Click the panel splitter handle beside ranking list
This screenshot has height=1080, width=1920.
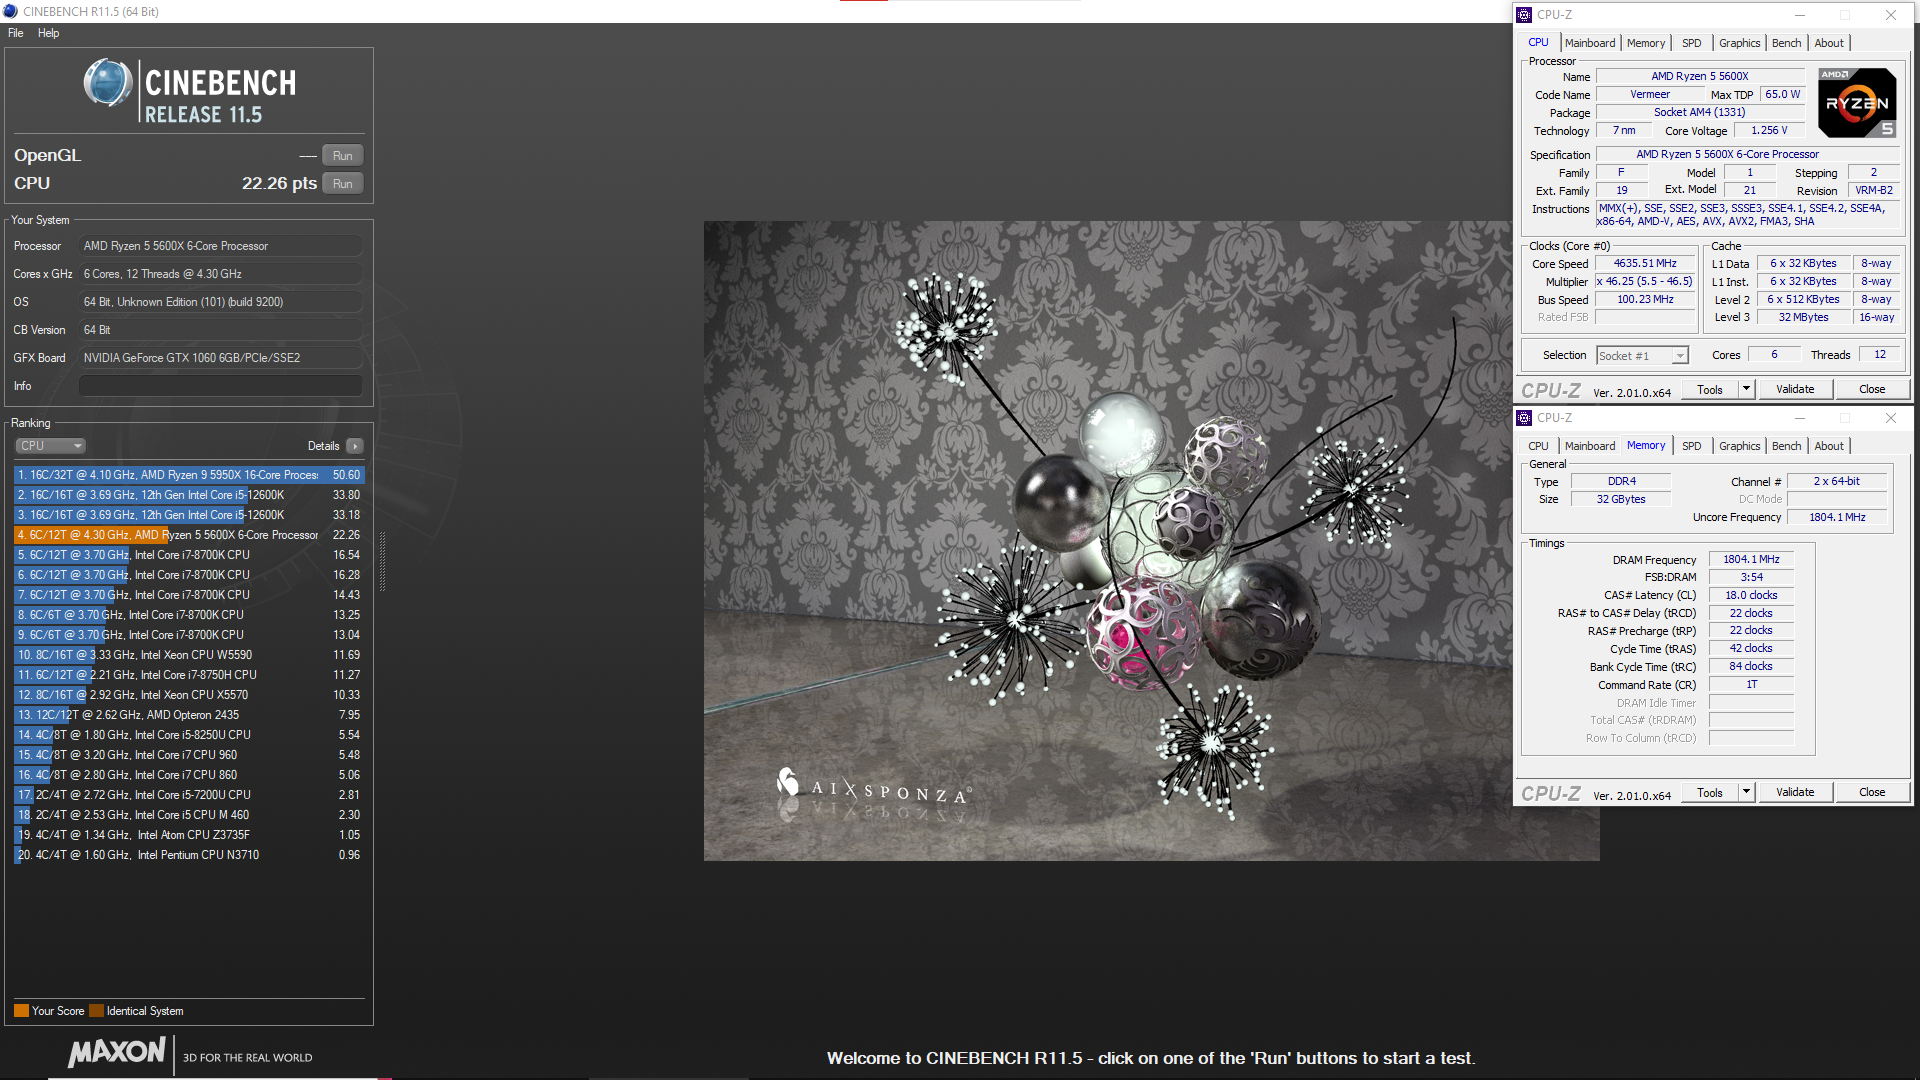click(x=382, y=560)
